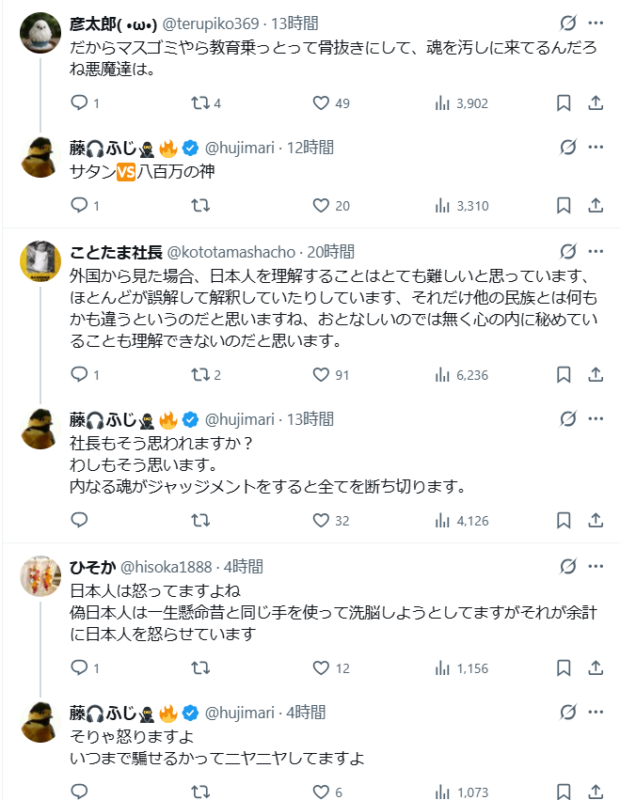The width and height of the screenshot is (620, 800).
Task: Like the tweet with 49 likes
Action: pyautogui.click(x=321, y=103)
